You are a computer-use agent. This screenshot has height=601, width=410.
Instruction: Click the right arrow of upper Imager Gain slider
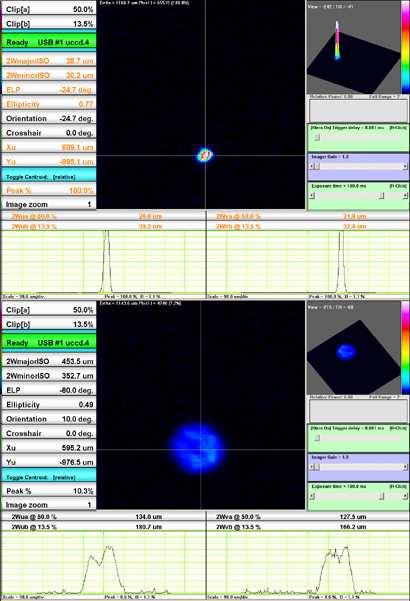405,166
